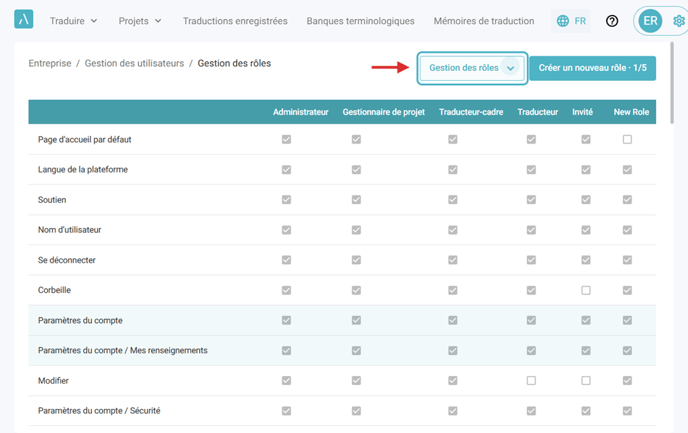688x433 pixels.
Task: Open Banques terminologiques menu item
Action: click(x=360, y=21)
